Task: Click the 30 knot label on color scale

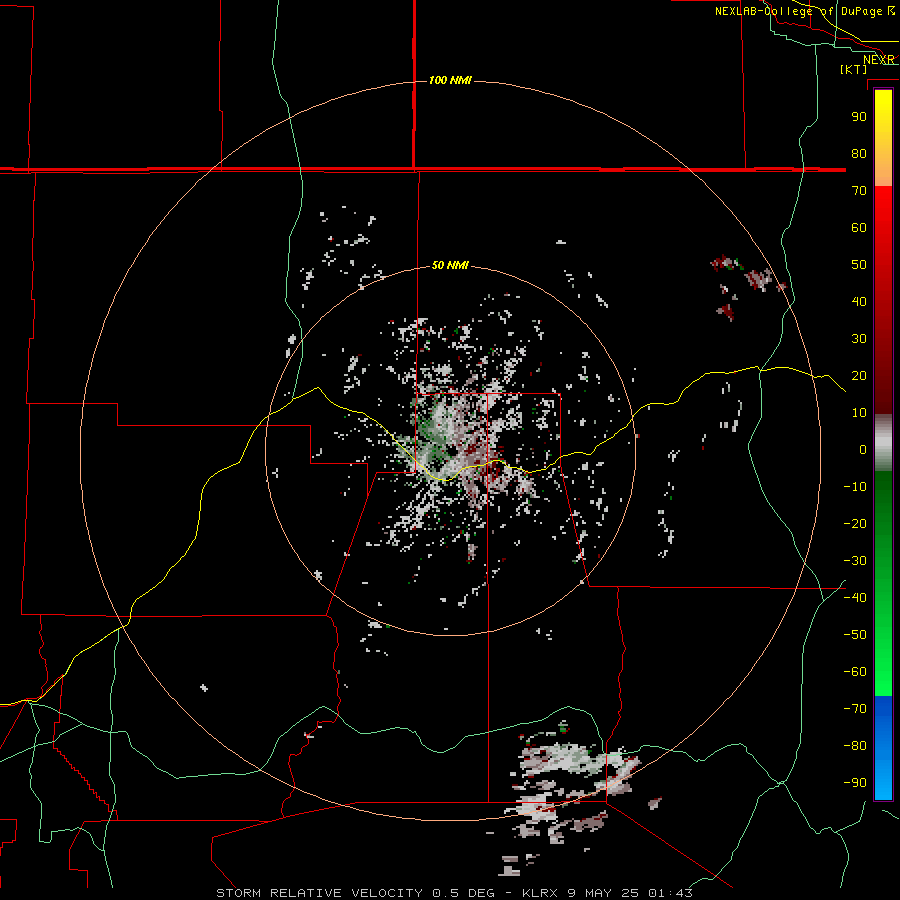Action: point(859,339)
